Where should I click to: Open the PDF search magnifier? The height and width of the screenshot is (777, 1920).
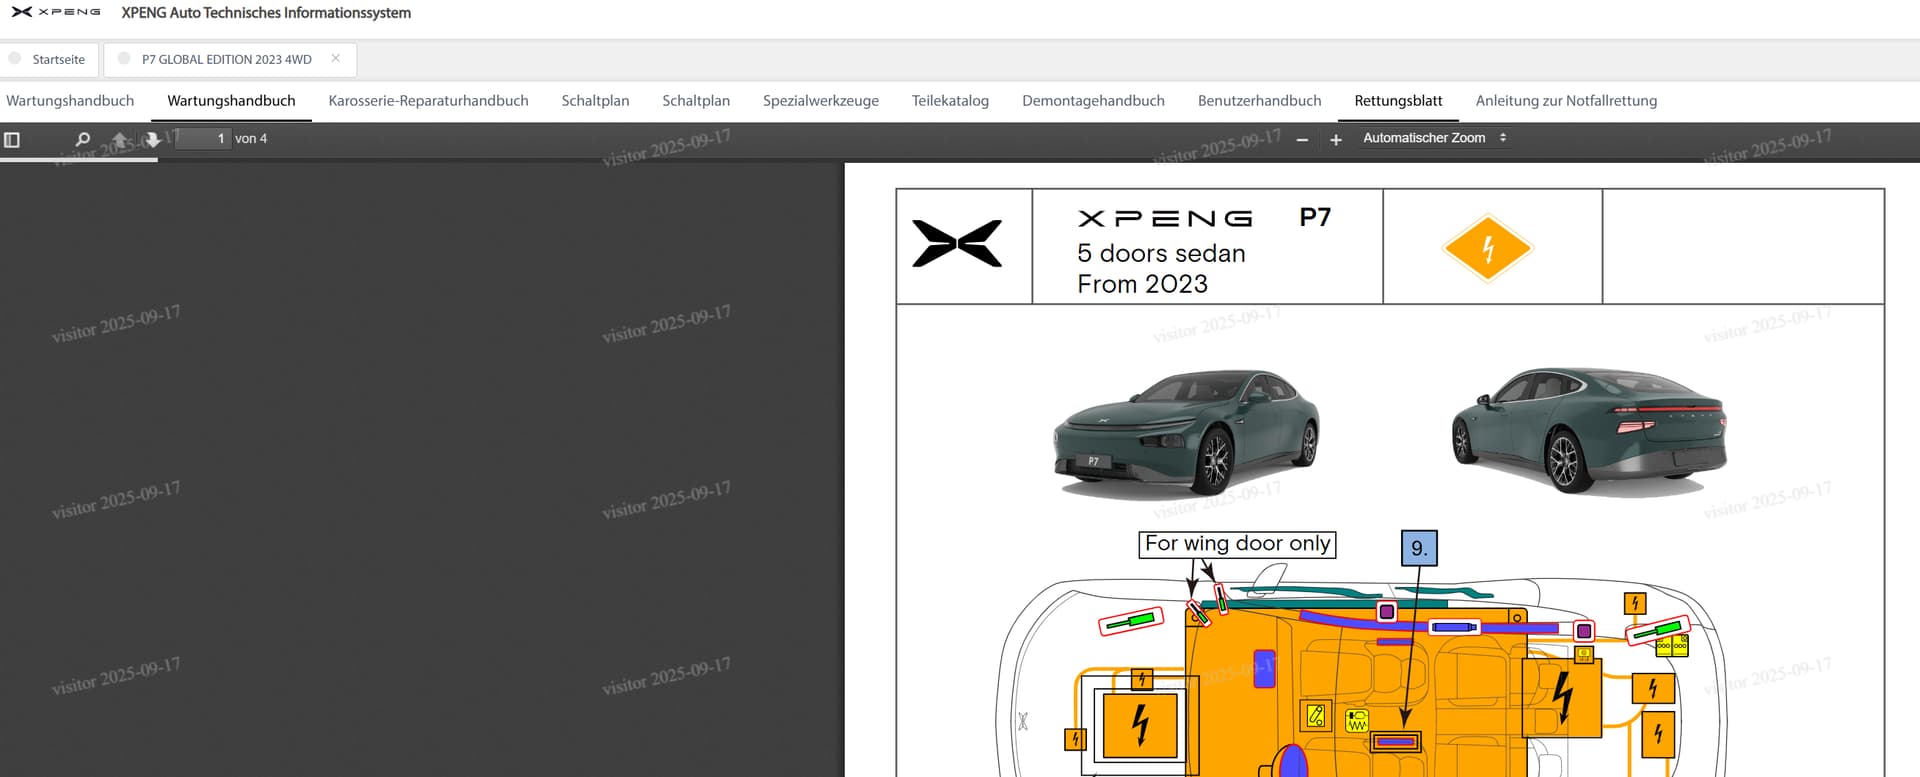point(83,139)
